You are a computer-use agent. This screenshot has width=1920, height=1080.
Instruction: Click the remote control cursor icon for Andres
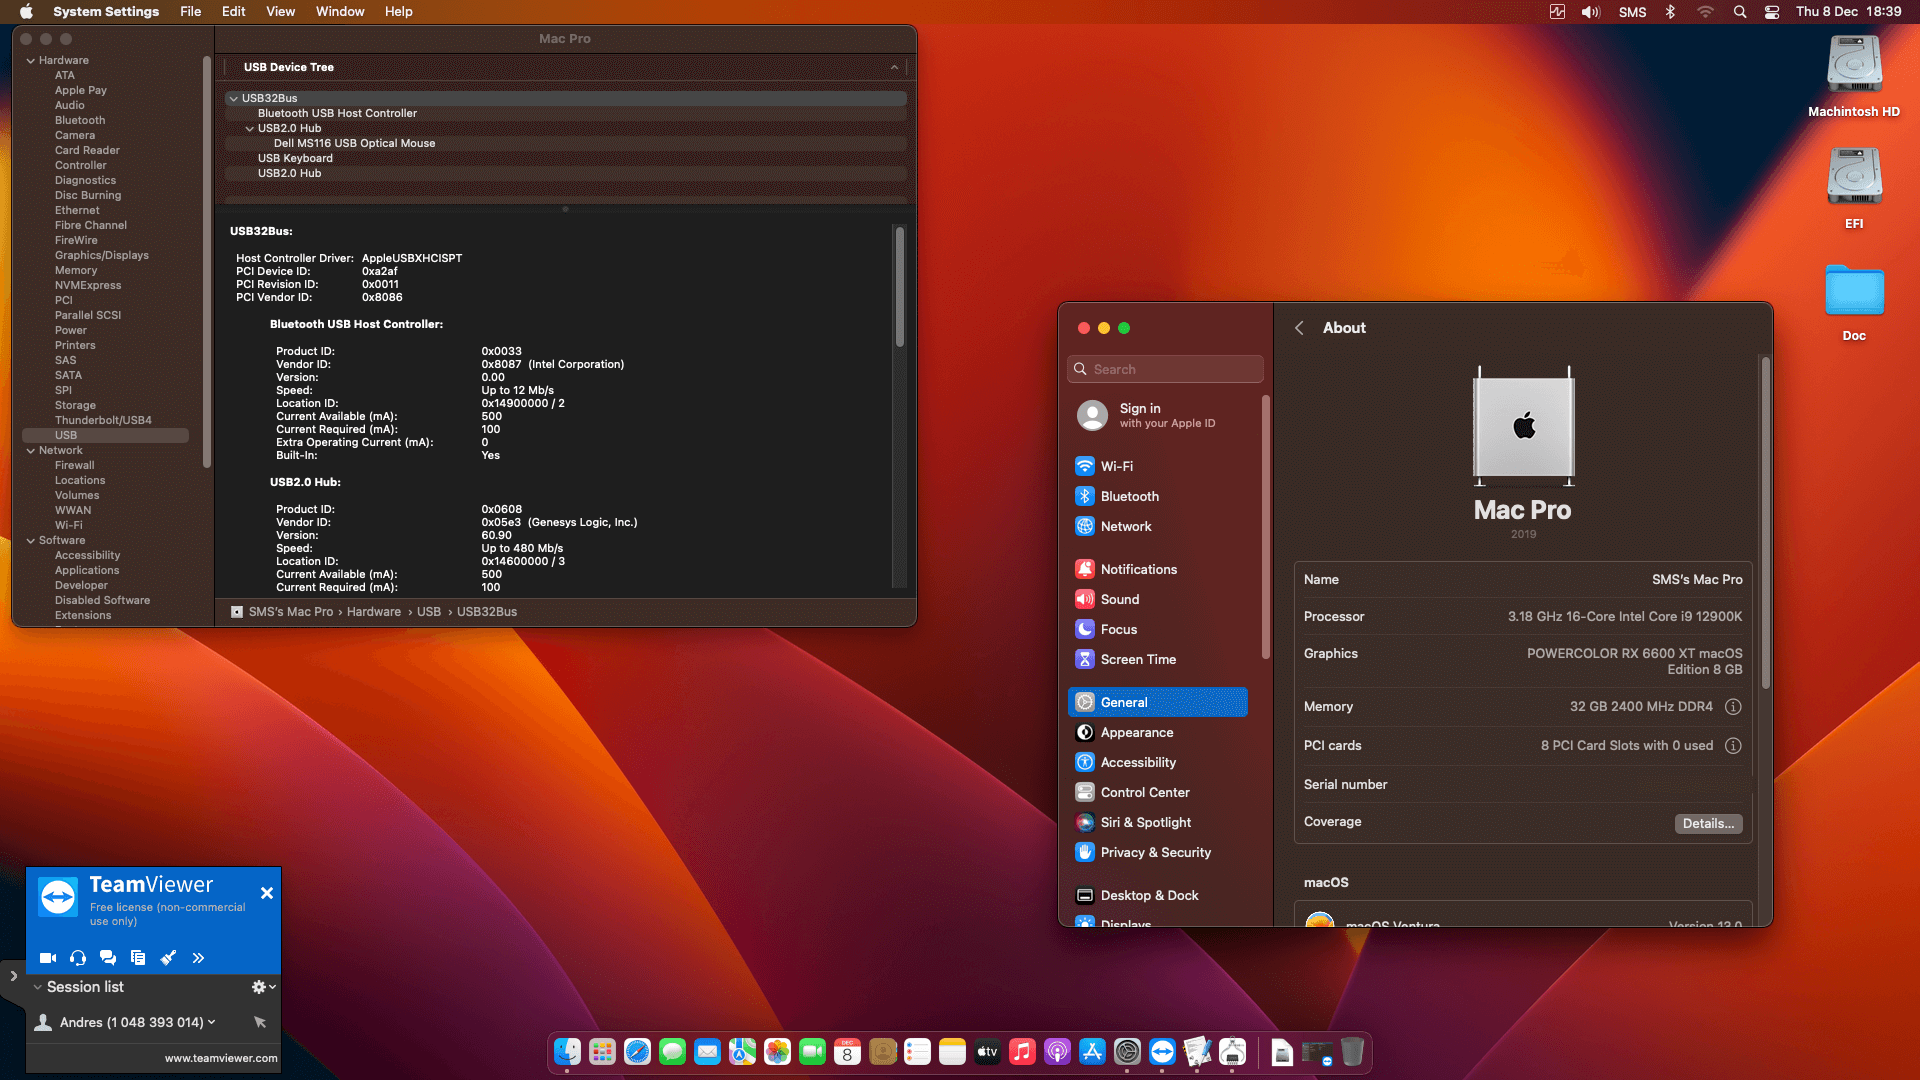(260, 1022)
